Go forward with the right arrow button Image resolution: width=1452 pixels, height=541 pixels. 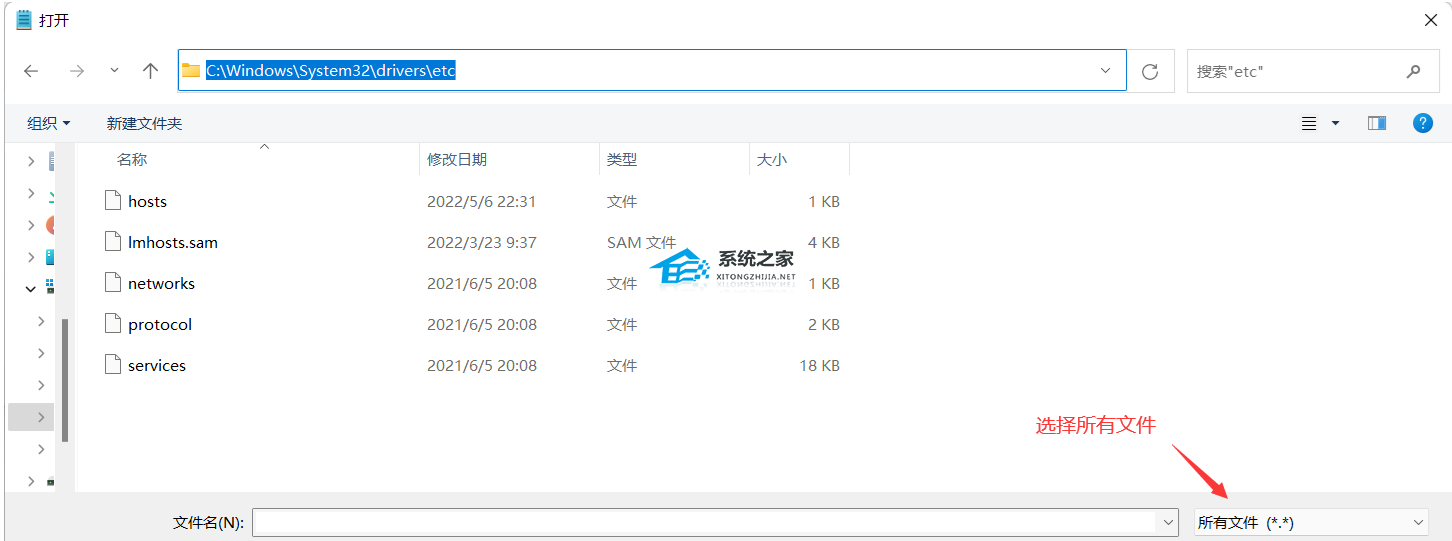click(x=76, y=71)
